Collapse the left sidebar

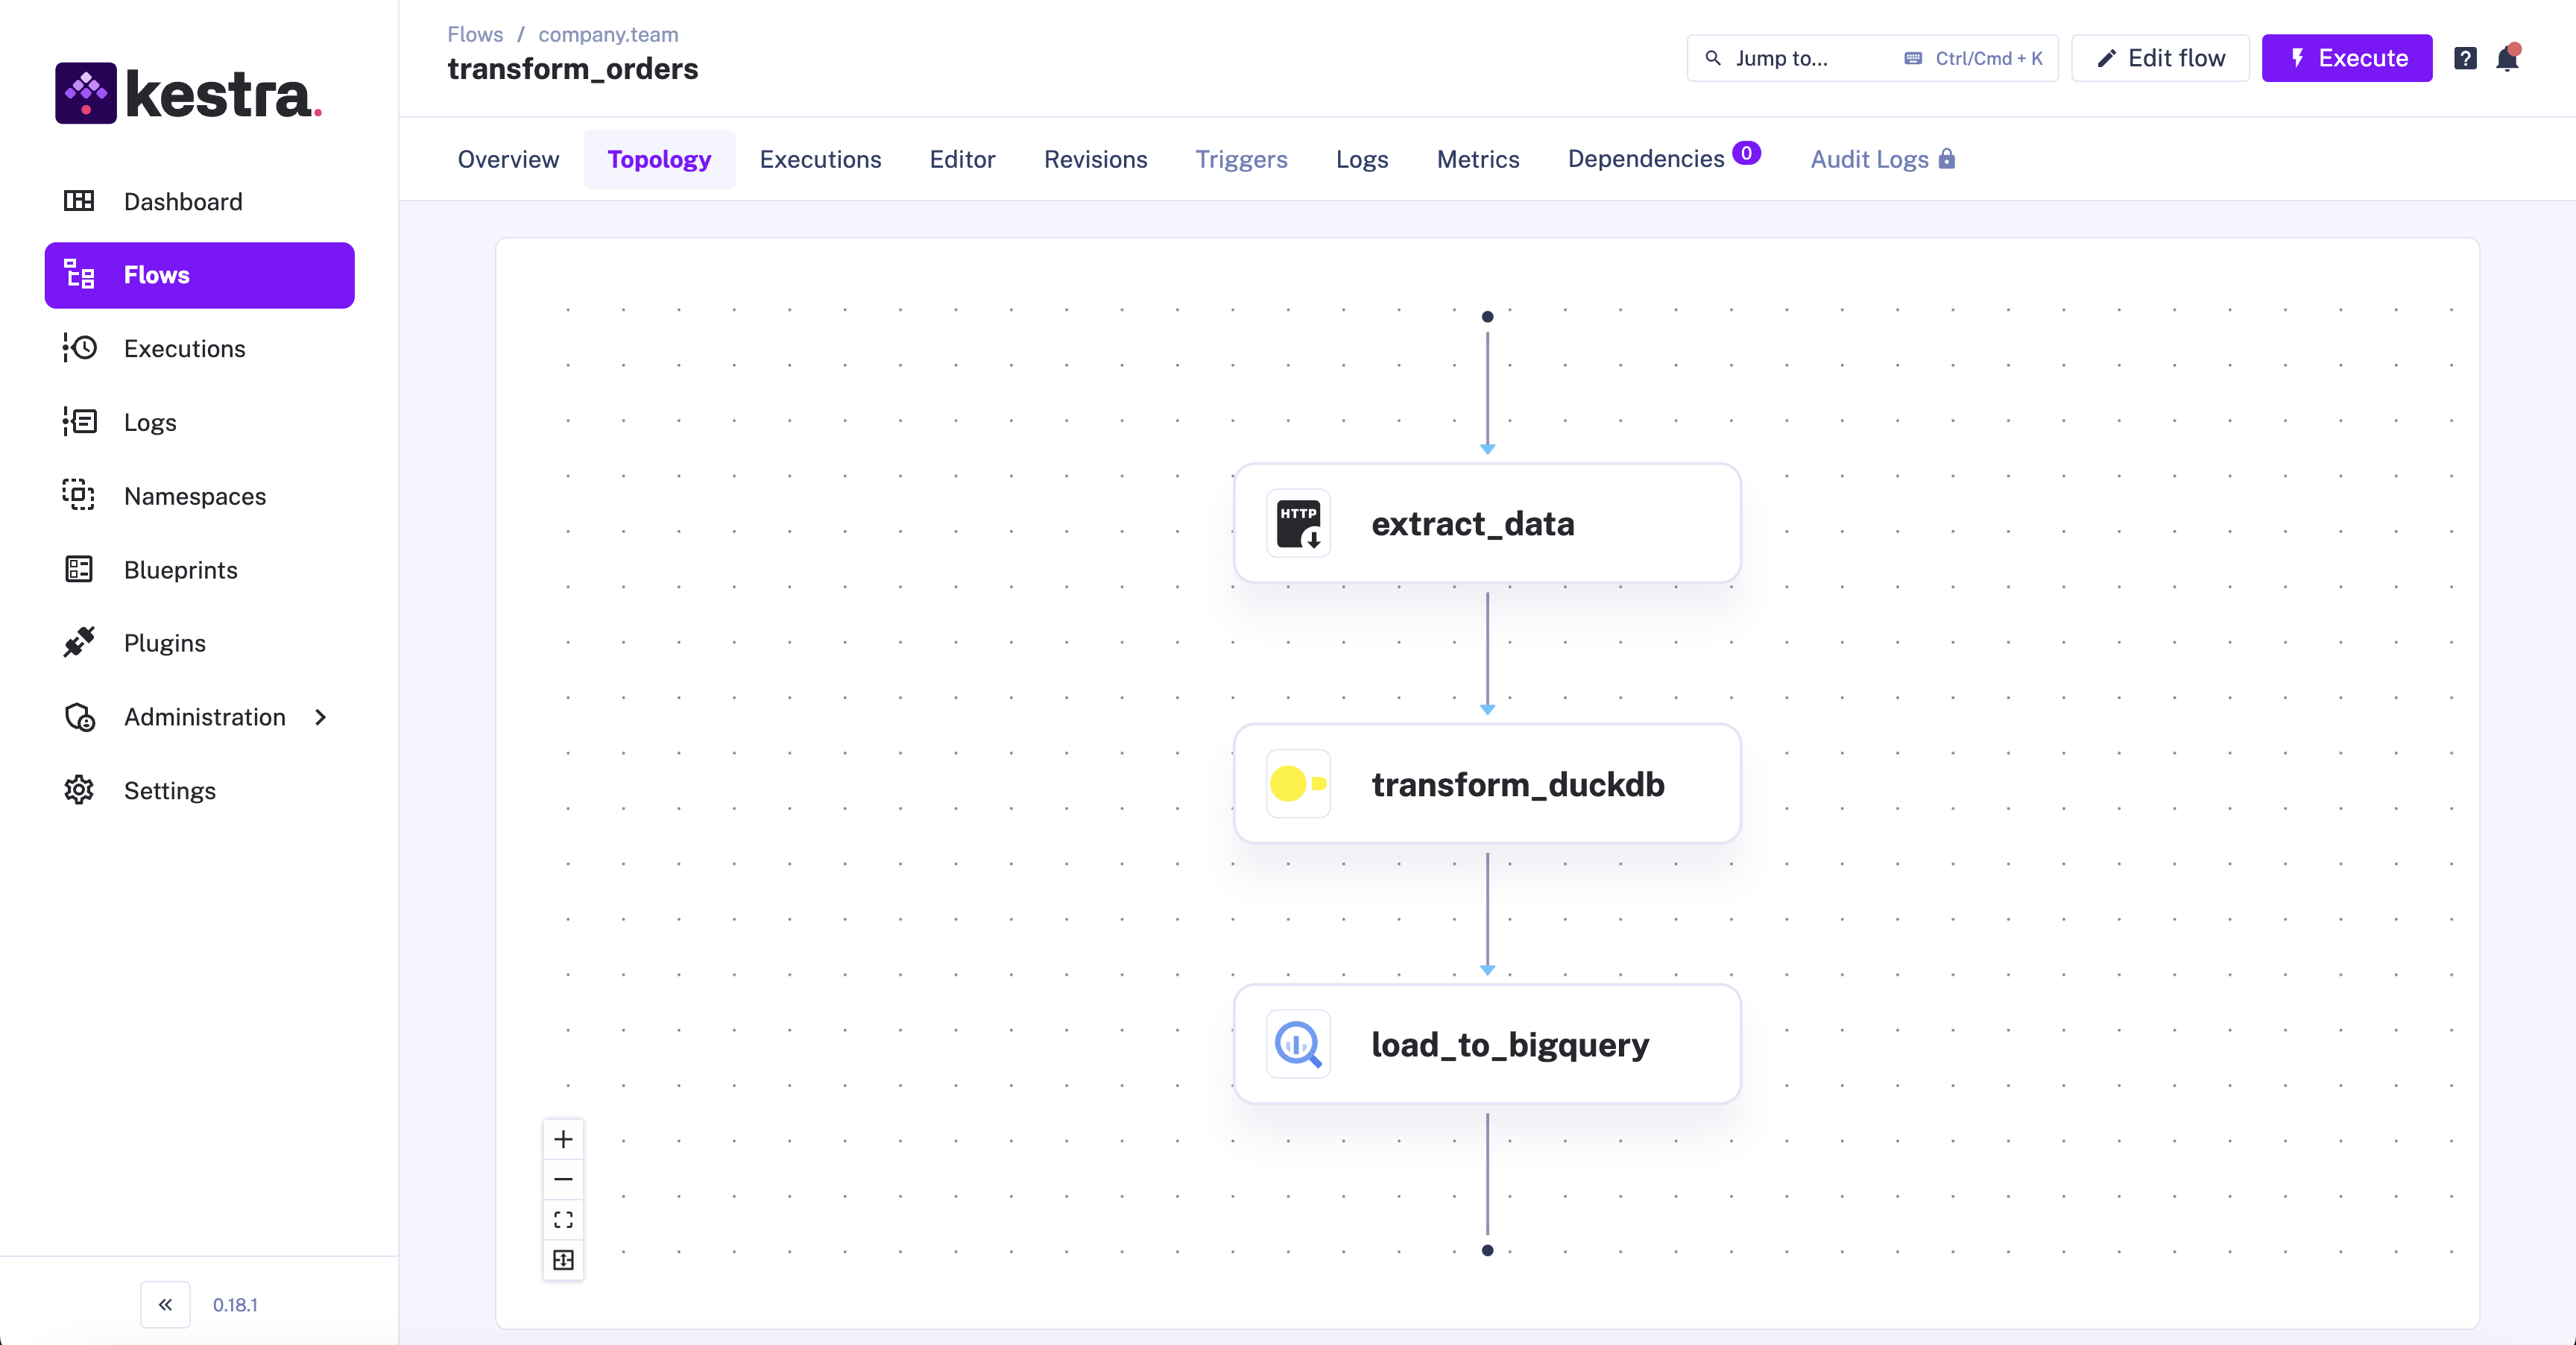point(165,1304)
